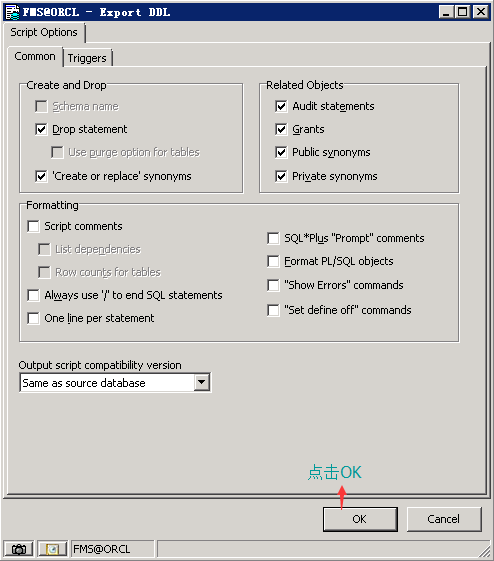Click the clock icon button in status bar
Viewport: 494px width, 561px height.
tap(52, 549)
